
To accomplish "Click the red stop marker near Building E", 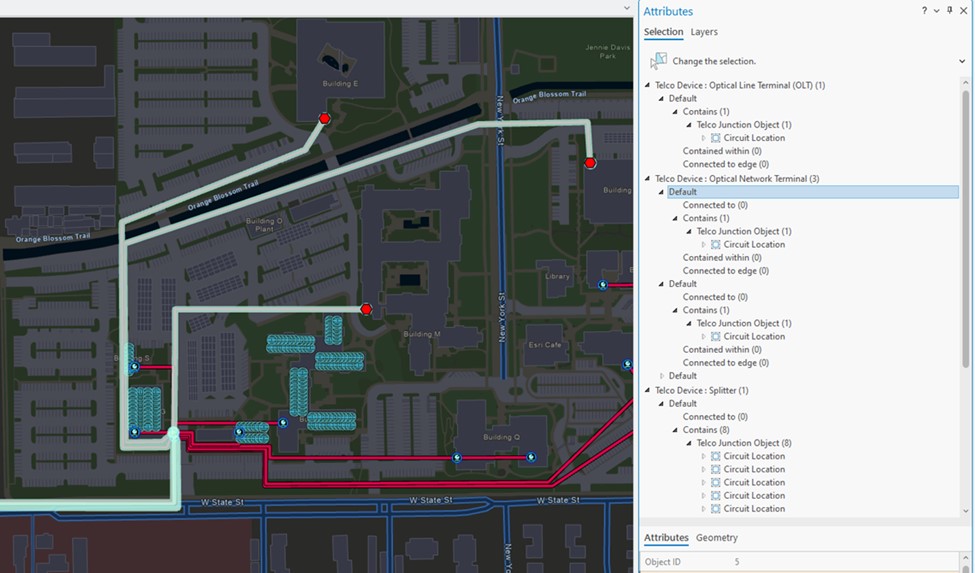I will [x=324, y=118].
